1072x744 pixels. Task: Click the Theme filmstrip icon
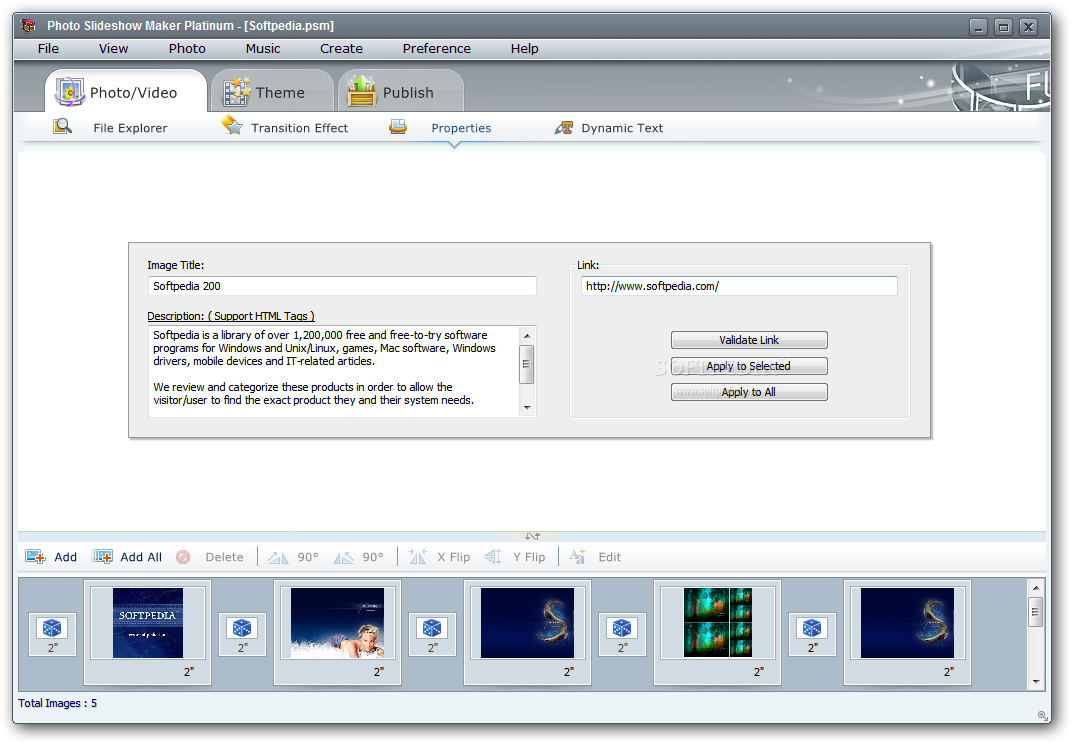point(237,92)
